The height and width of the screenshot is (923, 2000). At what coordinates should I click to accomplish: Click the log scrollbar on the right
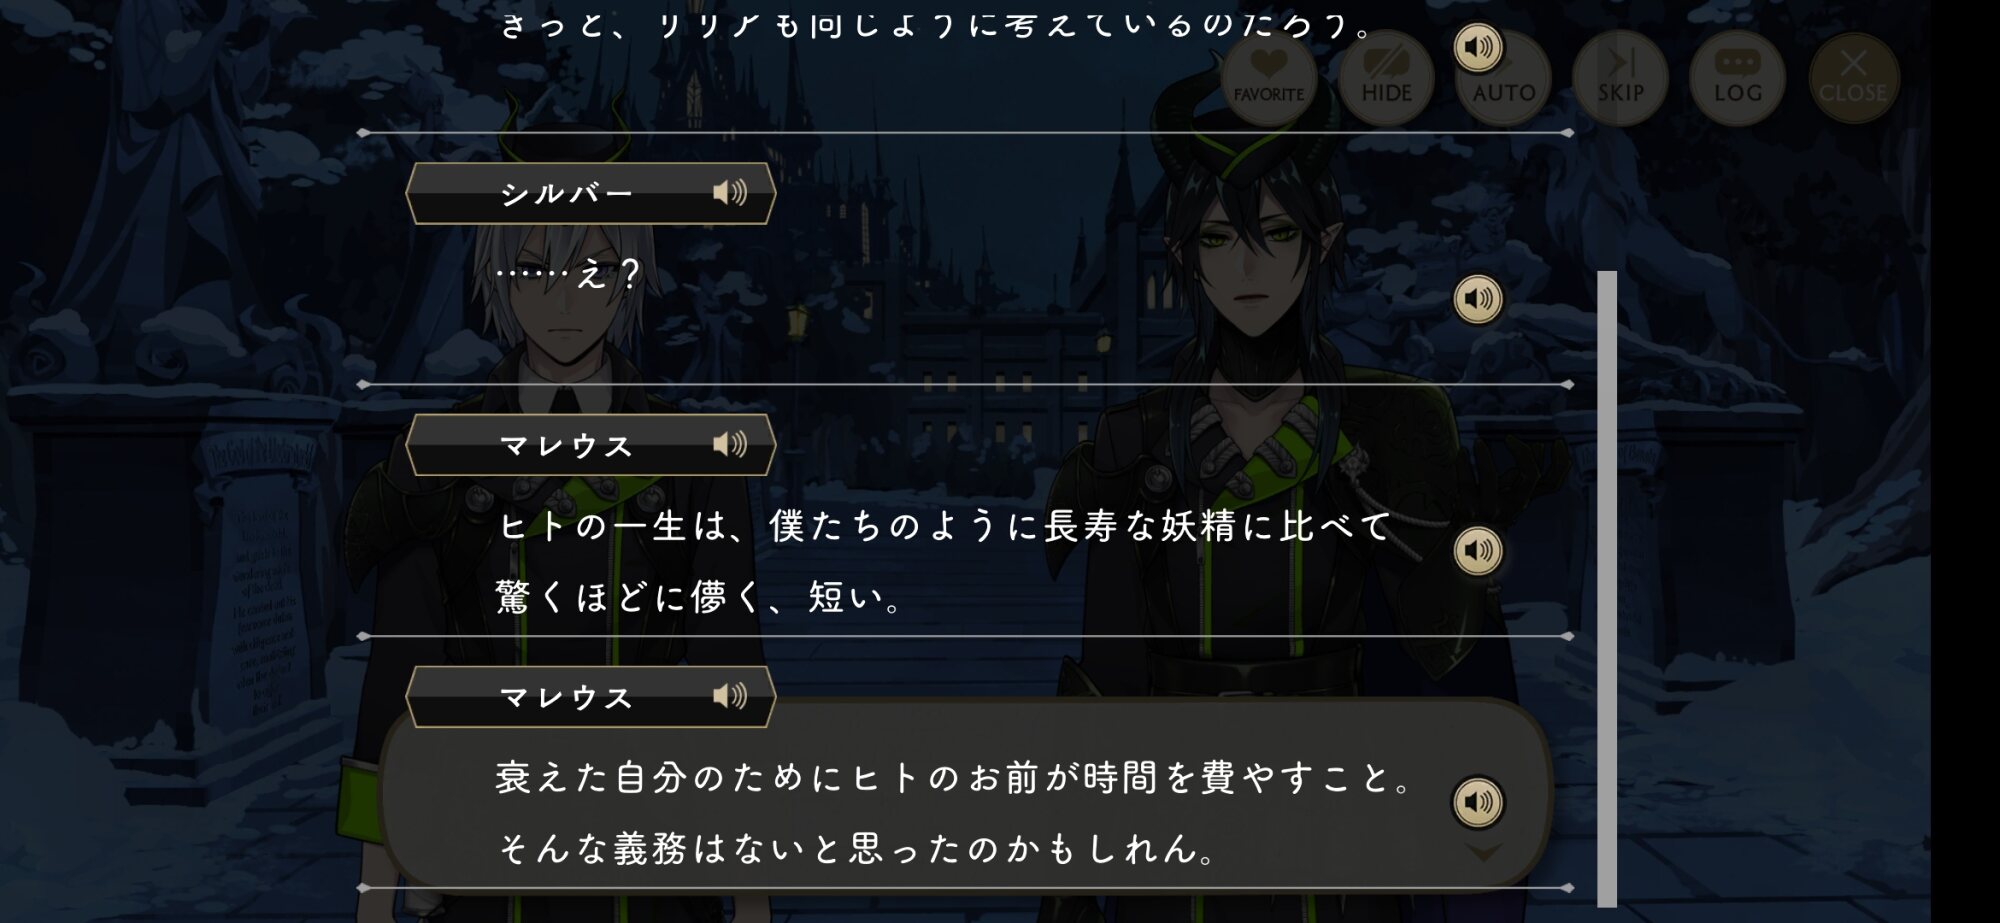point(1607,588)
